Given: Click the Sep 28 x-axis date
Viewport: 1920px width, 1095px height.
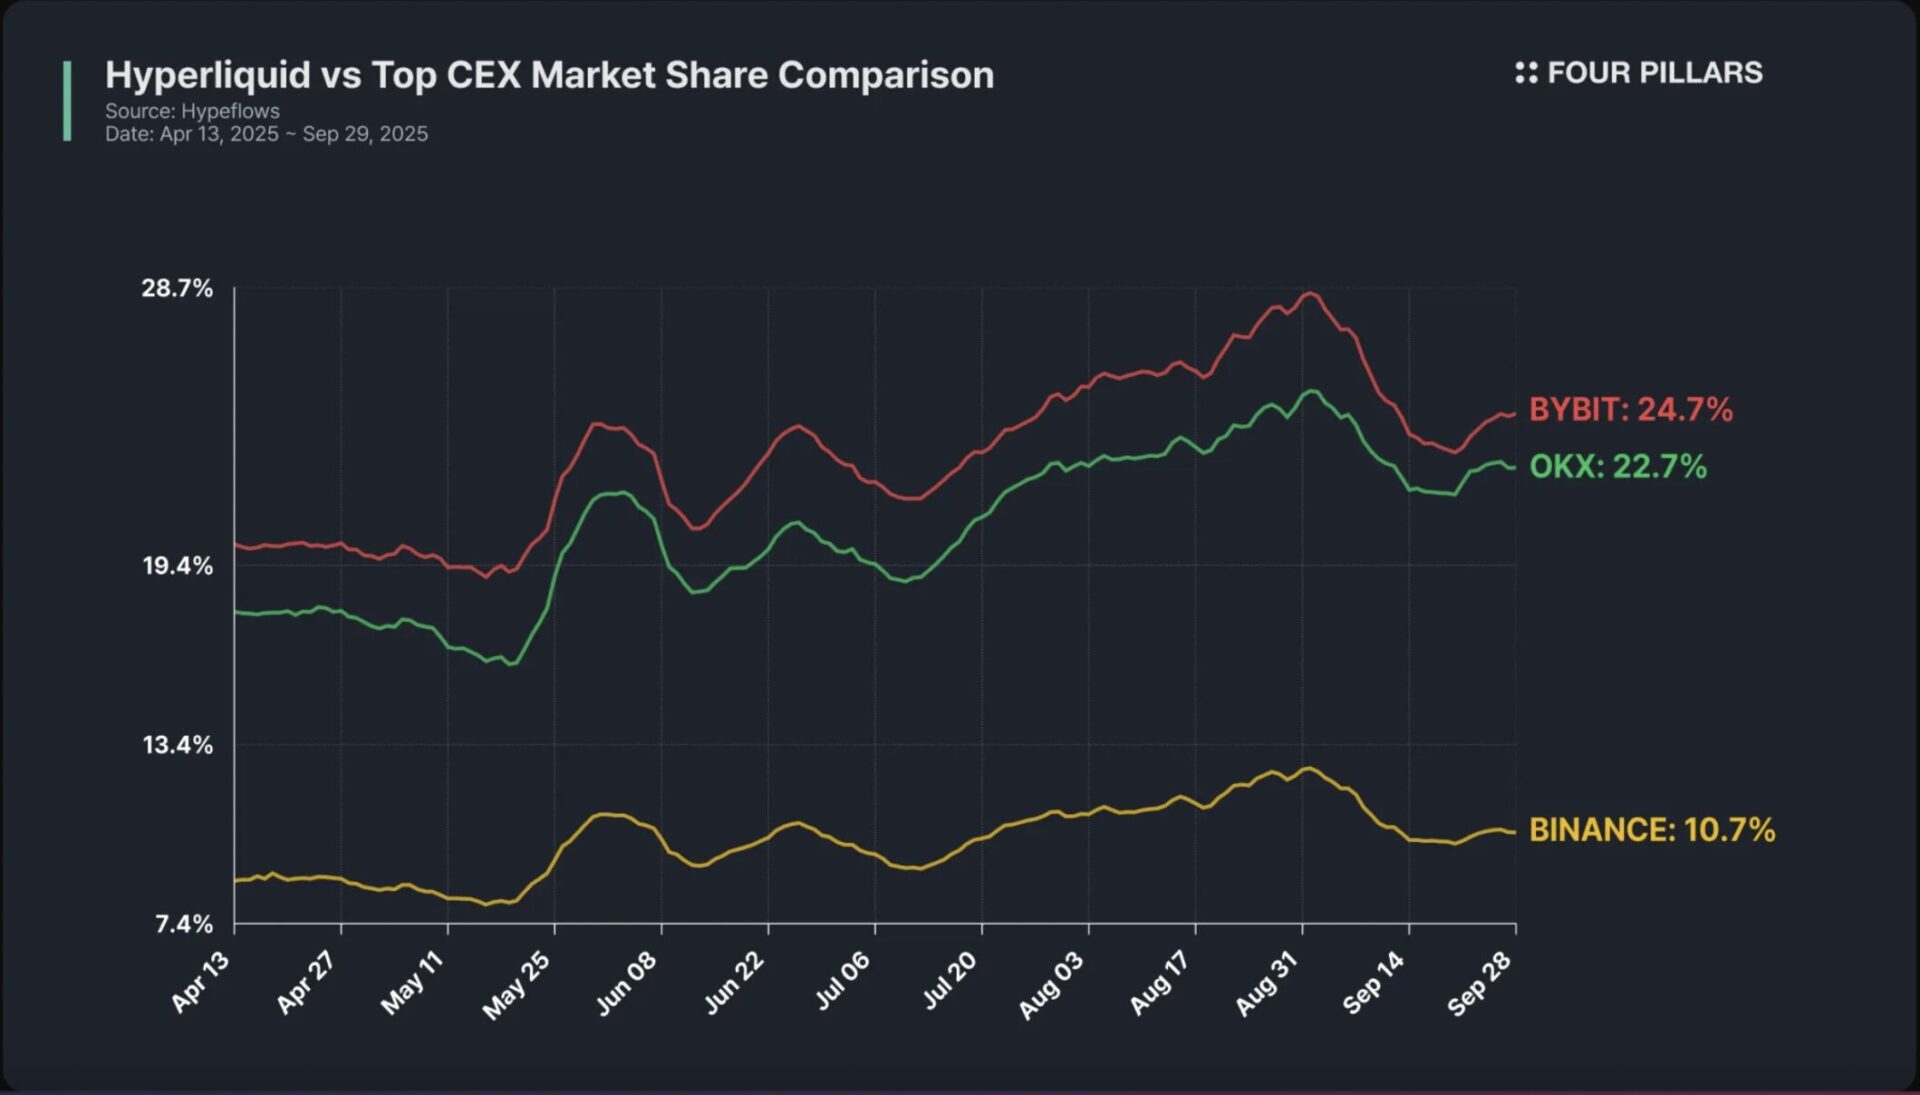Looking at the screenshot, I should click(1479, 984).
